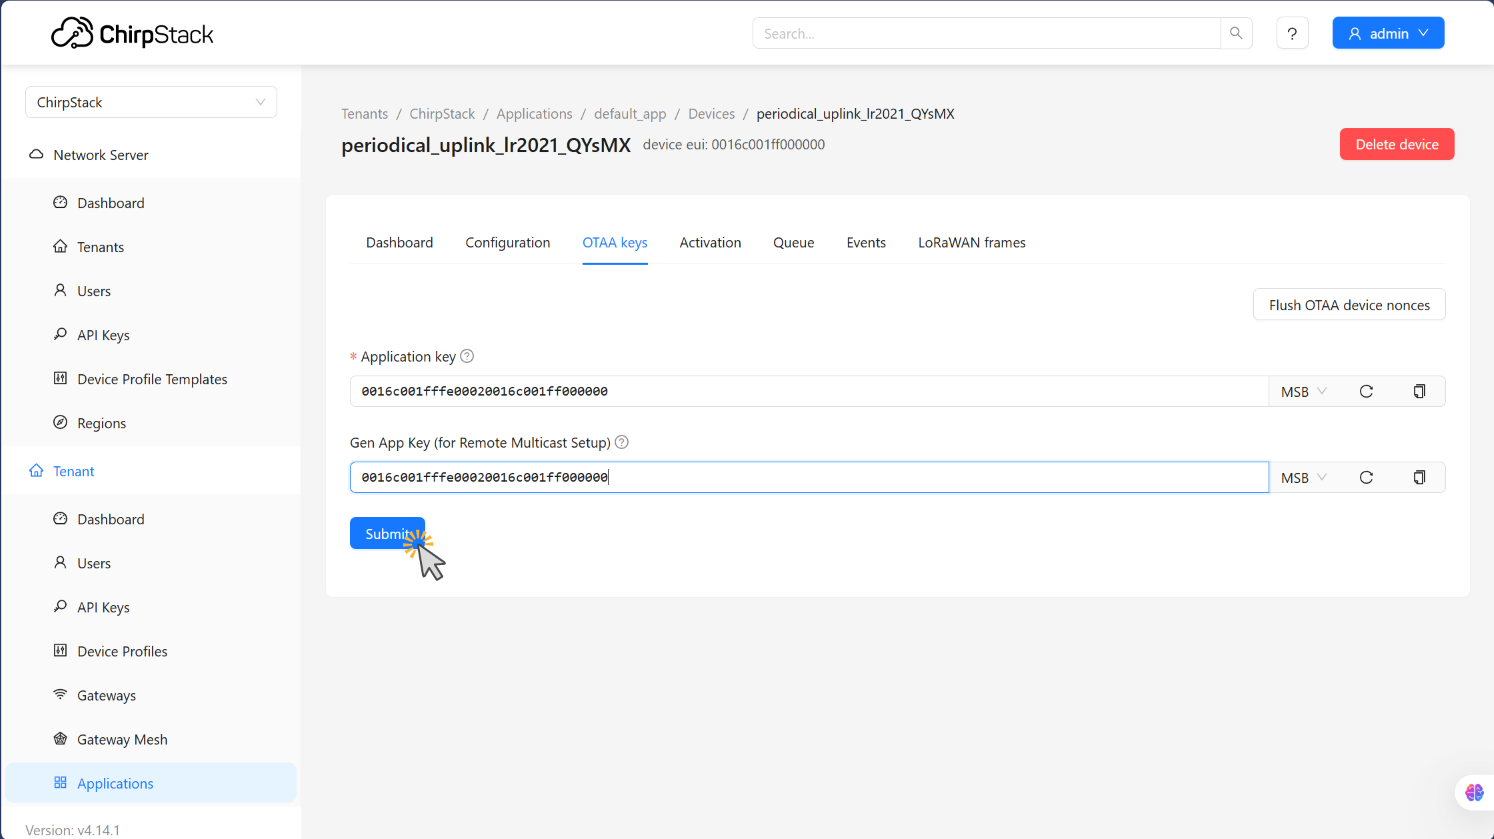The image size is (1494, 839).
Task: Click the Regions compass icon
Action: point(60,422)
